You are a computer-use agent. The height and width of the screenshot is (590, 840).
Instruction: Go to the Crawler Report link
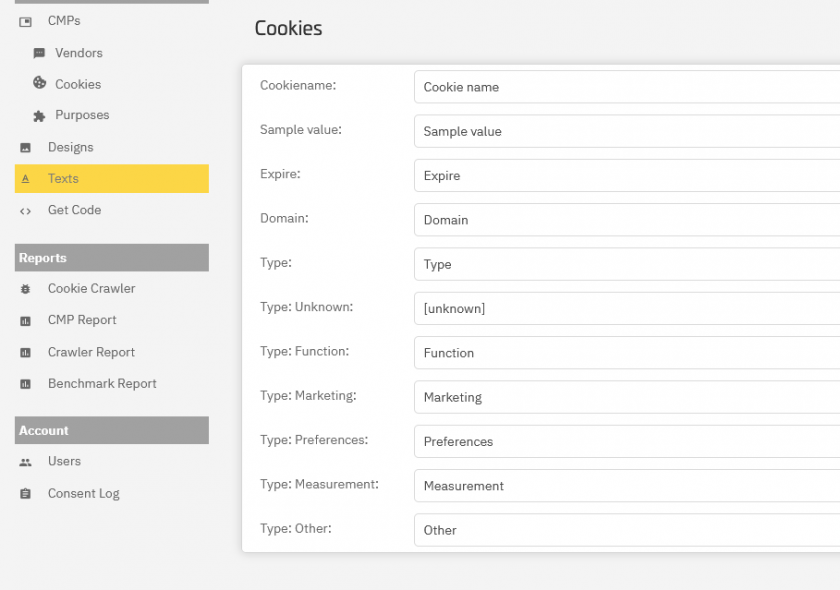click(91, 352)
